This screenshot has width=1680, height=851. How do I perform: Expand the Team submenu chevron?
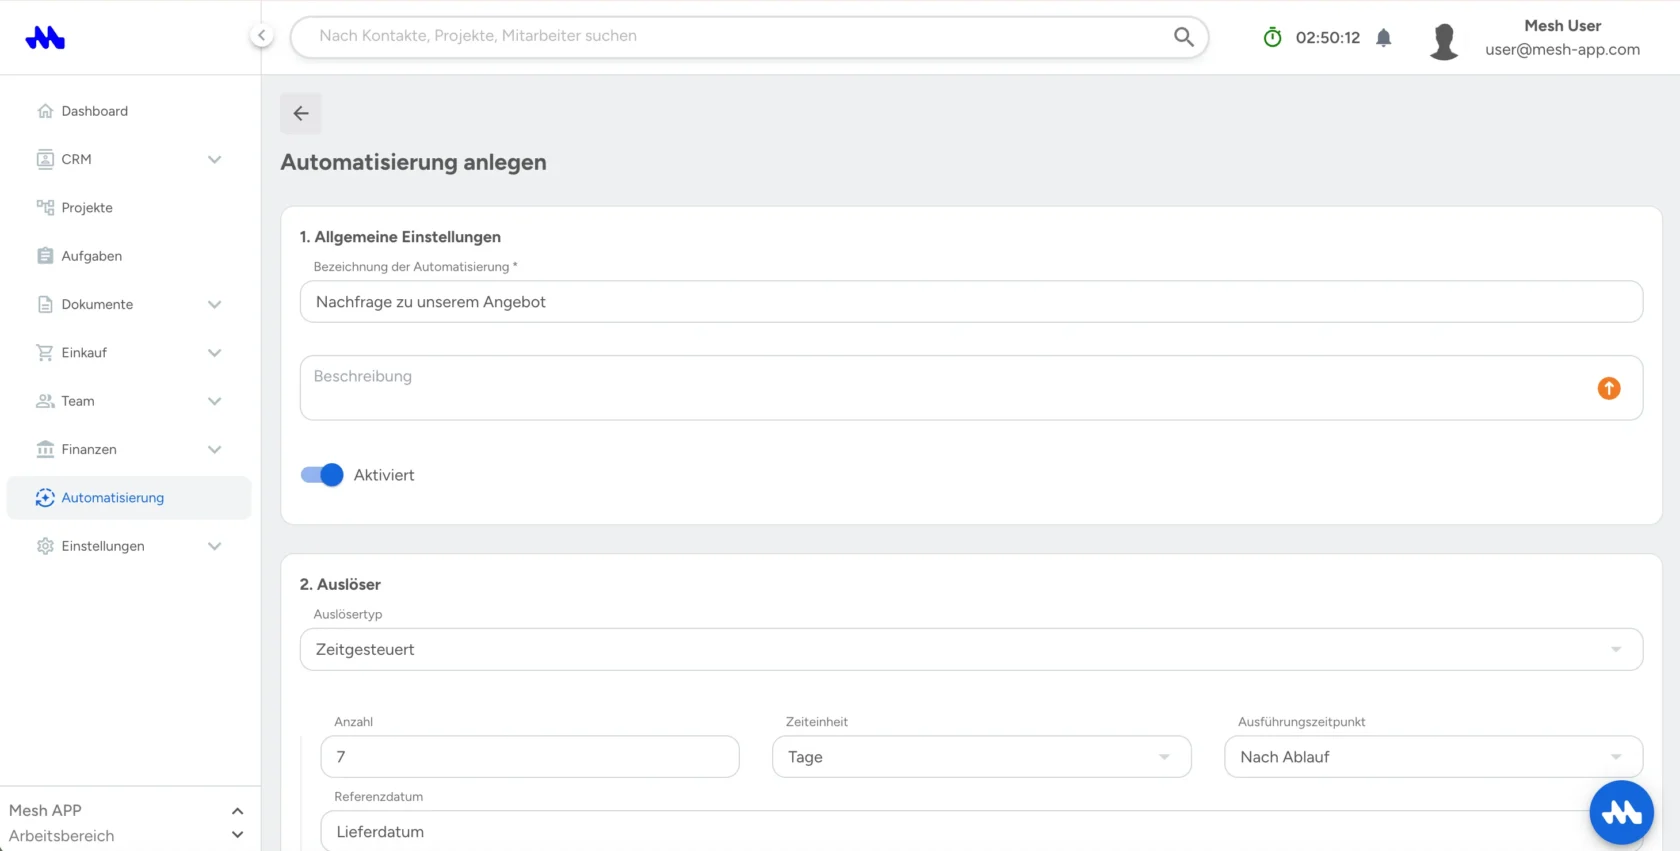point(214,401)
